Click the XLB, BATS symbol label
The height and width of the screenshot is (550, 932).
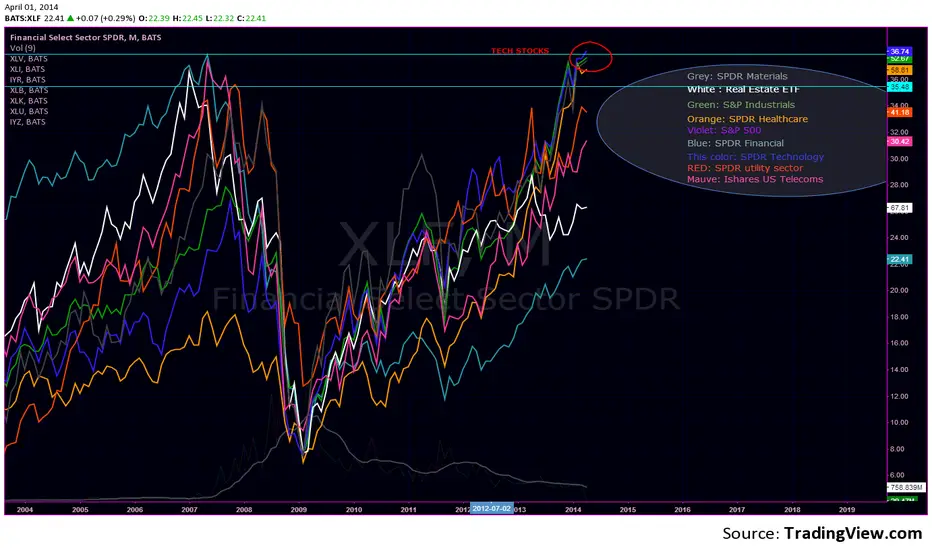tap(29, 90)
